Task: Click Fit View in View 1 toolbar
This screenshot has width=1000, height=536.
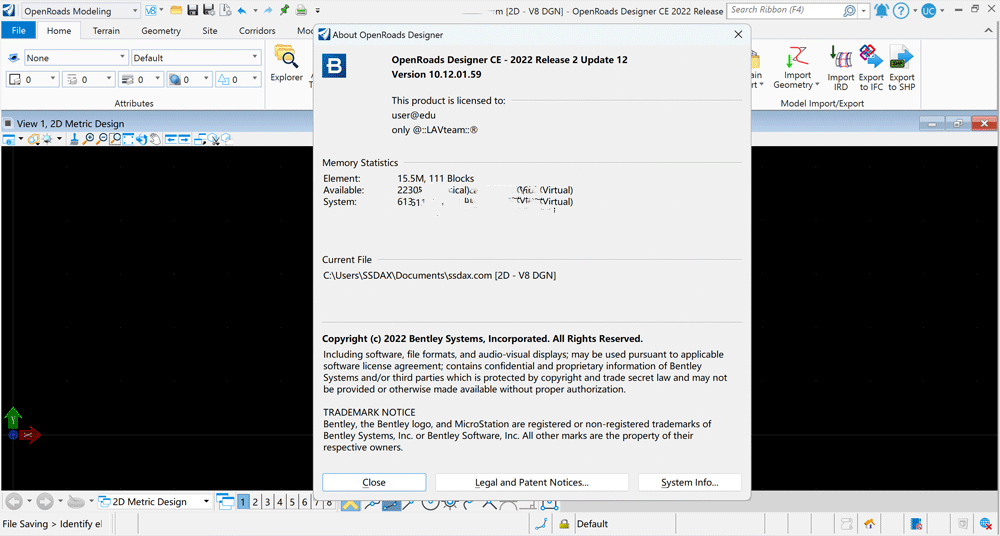Action: [128, 139]
